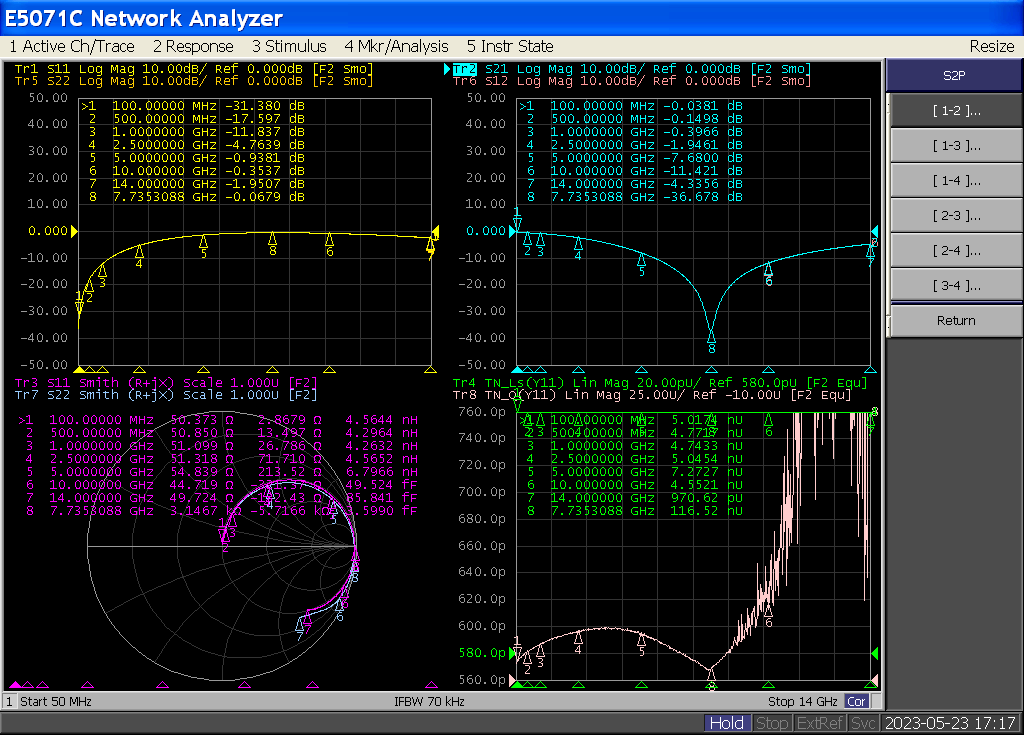Click the Return softkey

[956, 321]
